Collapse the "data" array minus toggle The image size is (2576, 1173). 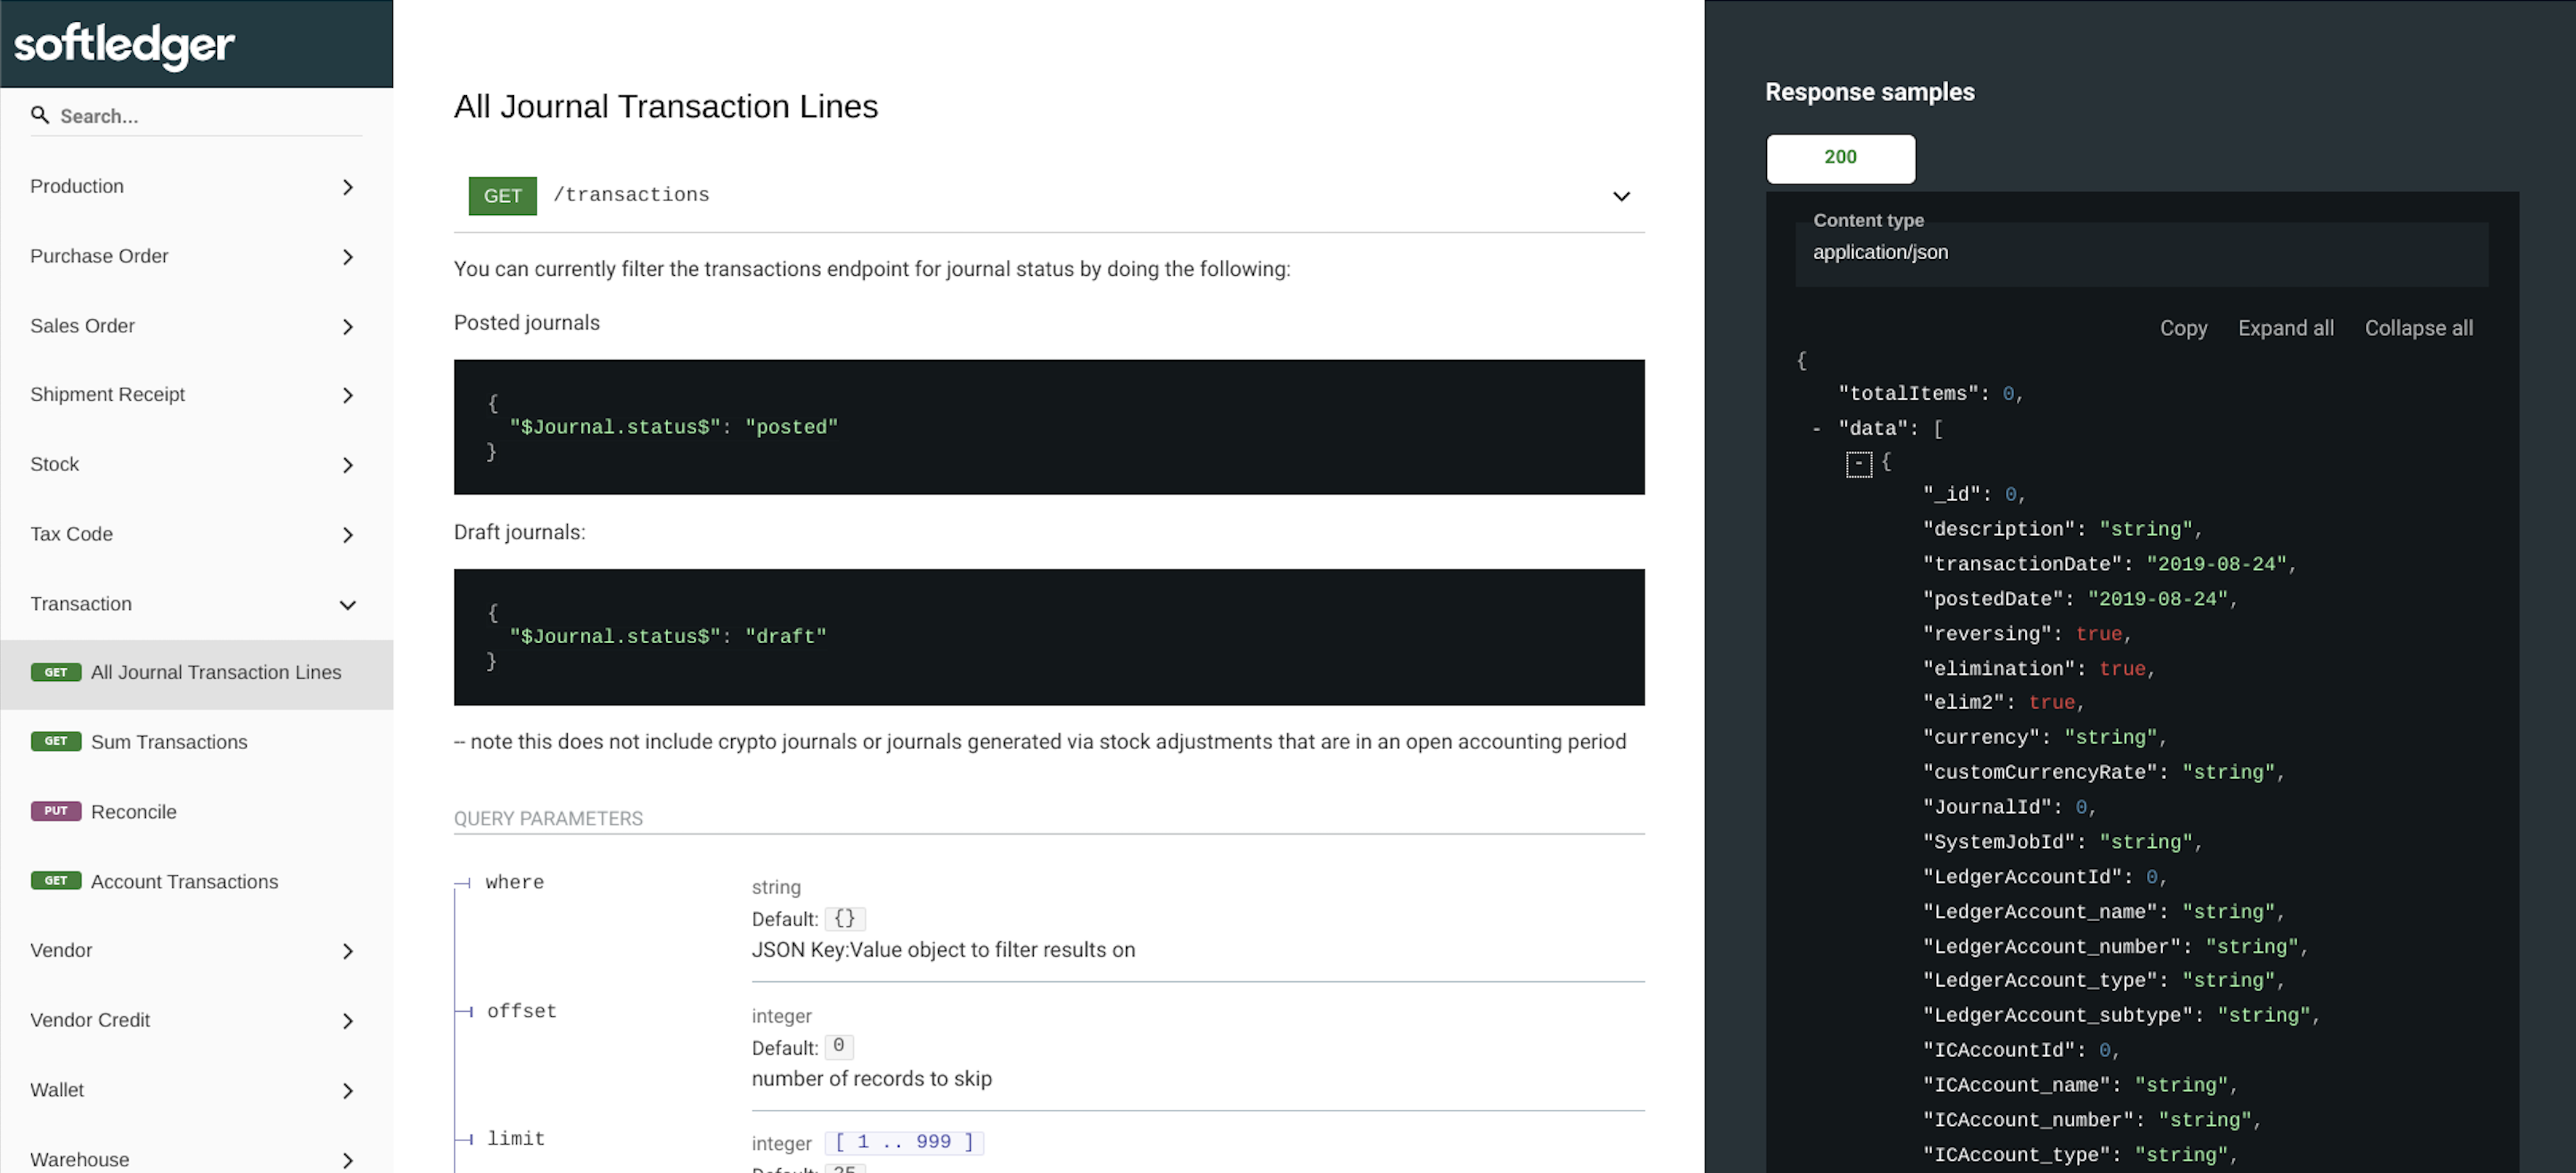tap(1816, 429)
